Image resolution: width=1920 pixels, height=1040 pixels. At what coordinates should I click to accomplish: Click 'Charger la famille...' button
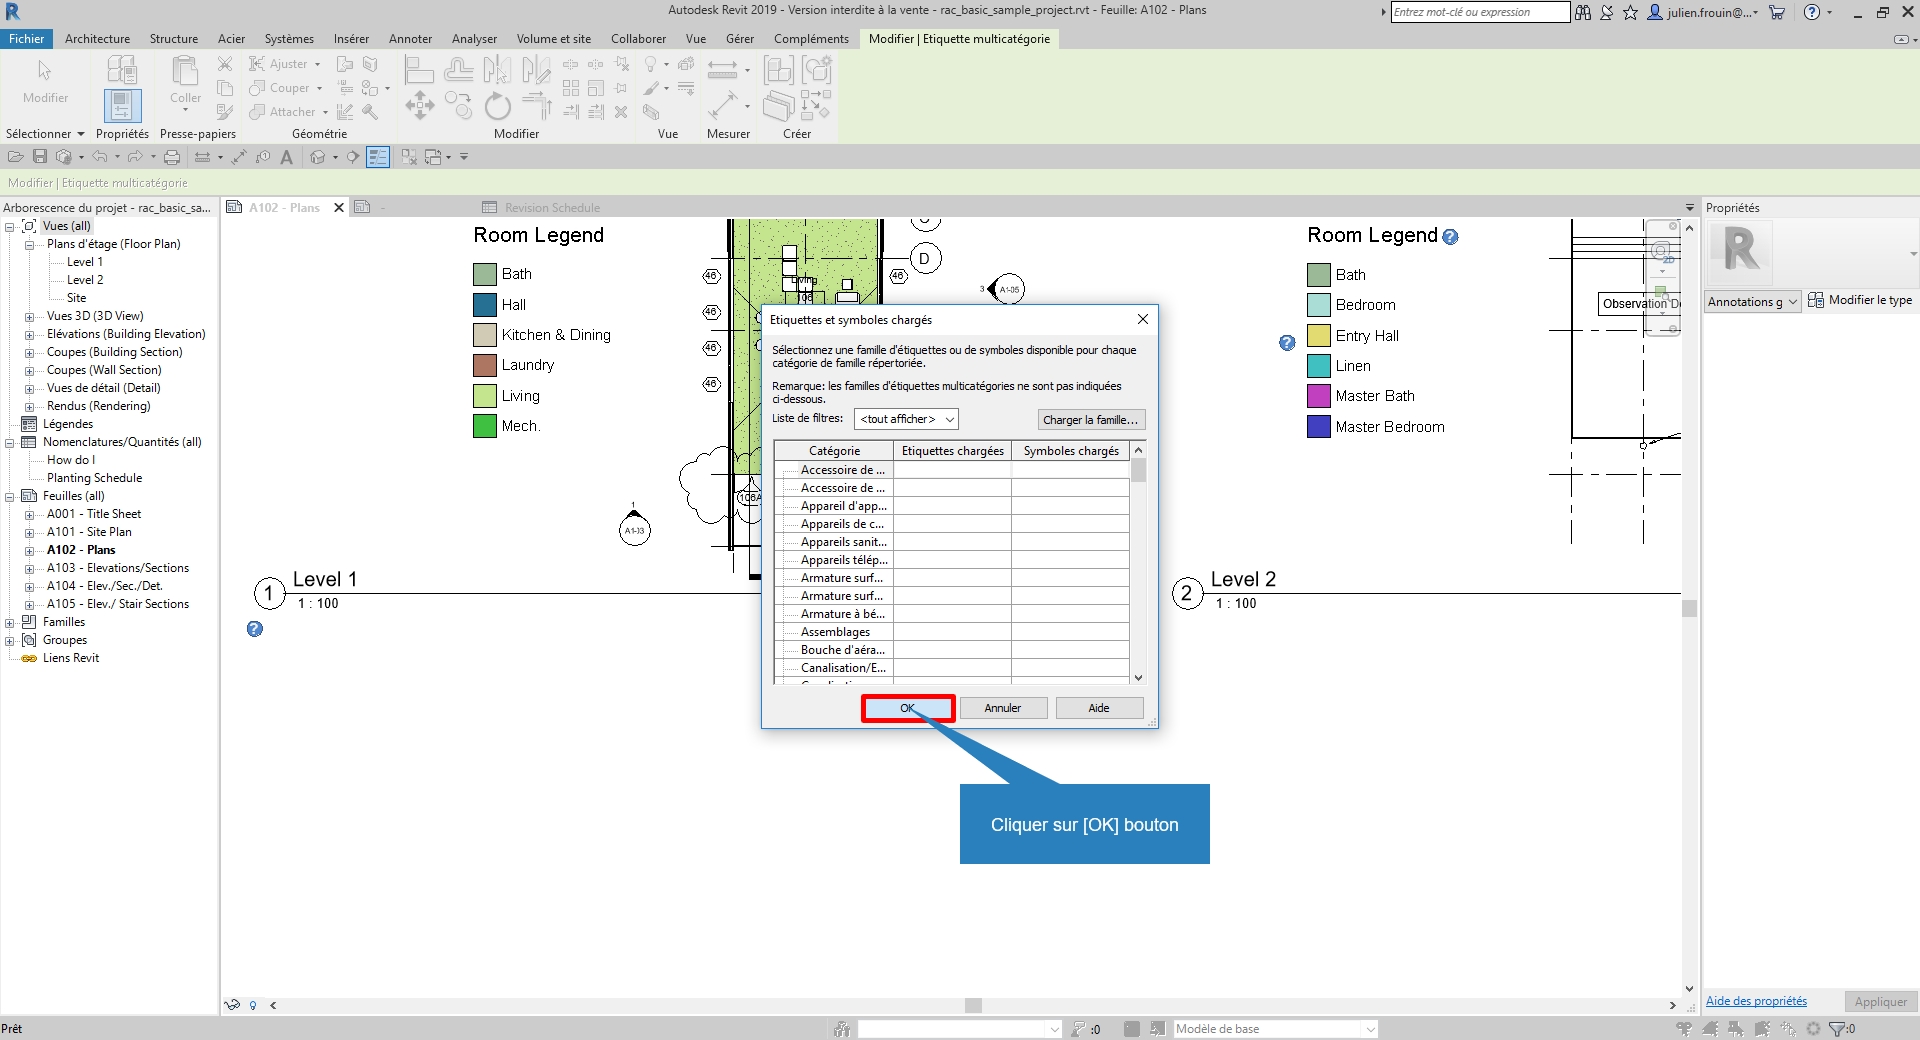click(1090, 420)
